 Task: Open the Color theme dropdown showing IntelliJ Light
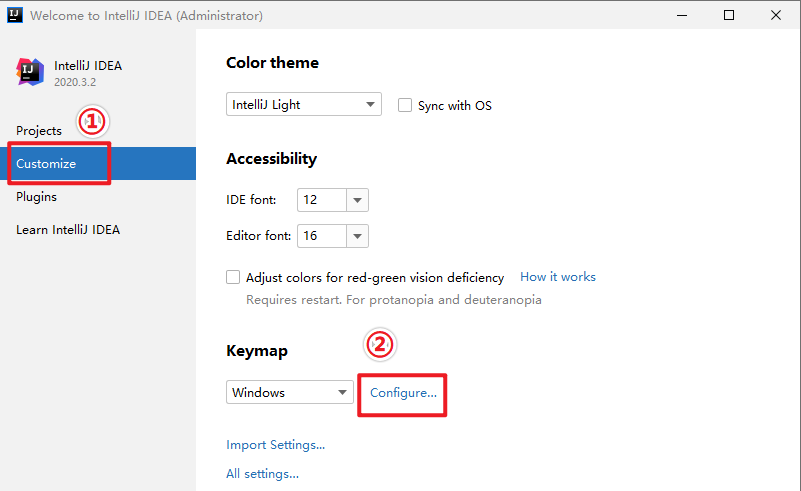[304, 104]
